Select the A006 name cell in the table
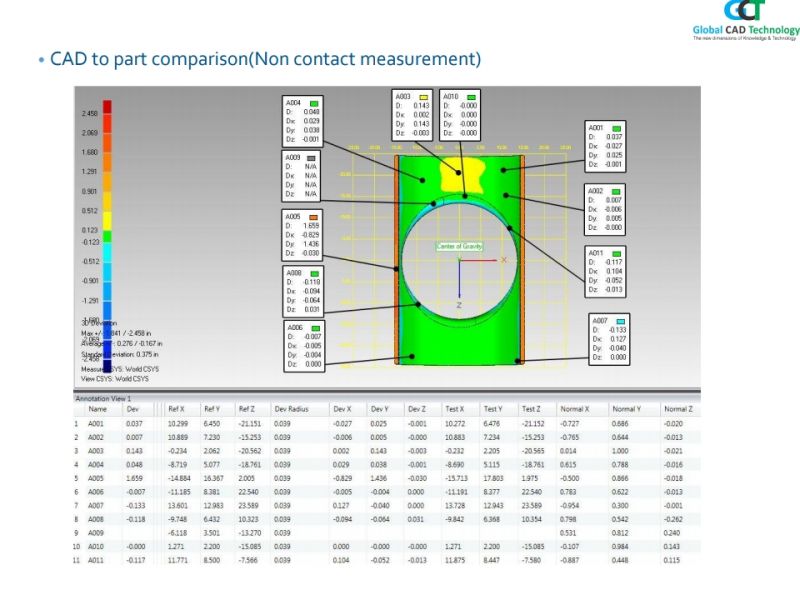Image resolution: width=800 pixels, height=600 pixels. tap(95, 492)
